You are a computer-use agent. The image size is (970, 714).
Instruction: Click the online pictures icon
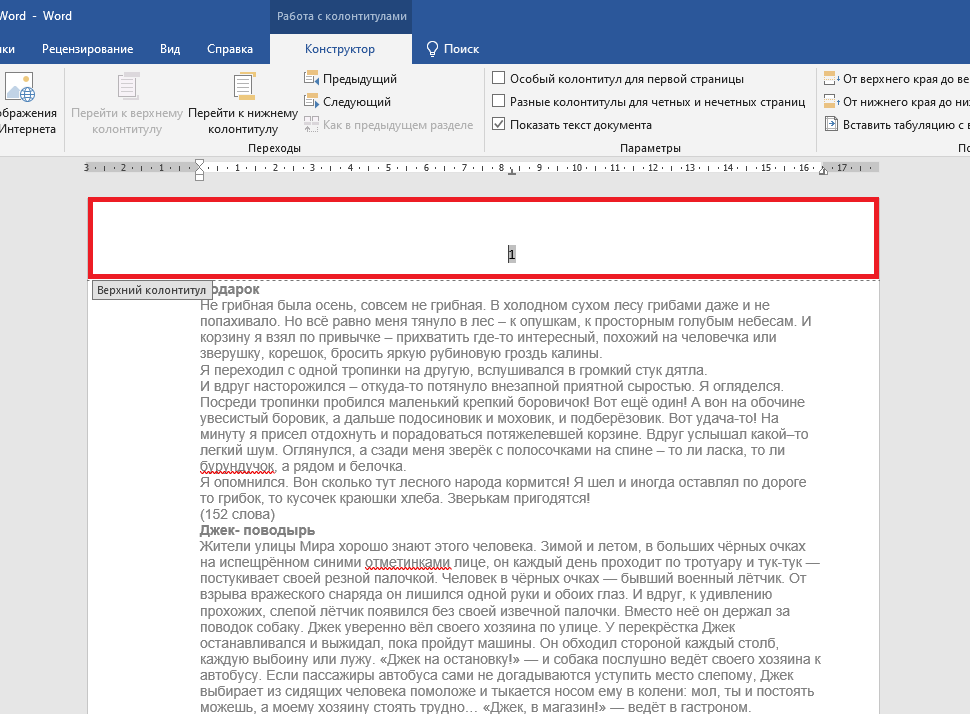tap(19, 87)
